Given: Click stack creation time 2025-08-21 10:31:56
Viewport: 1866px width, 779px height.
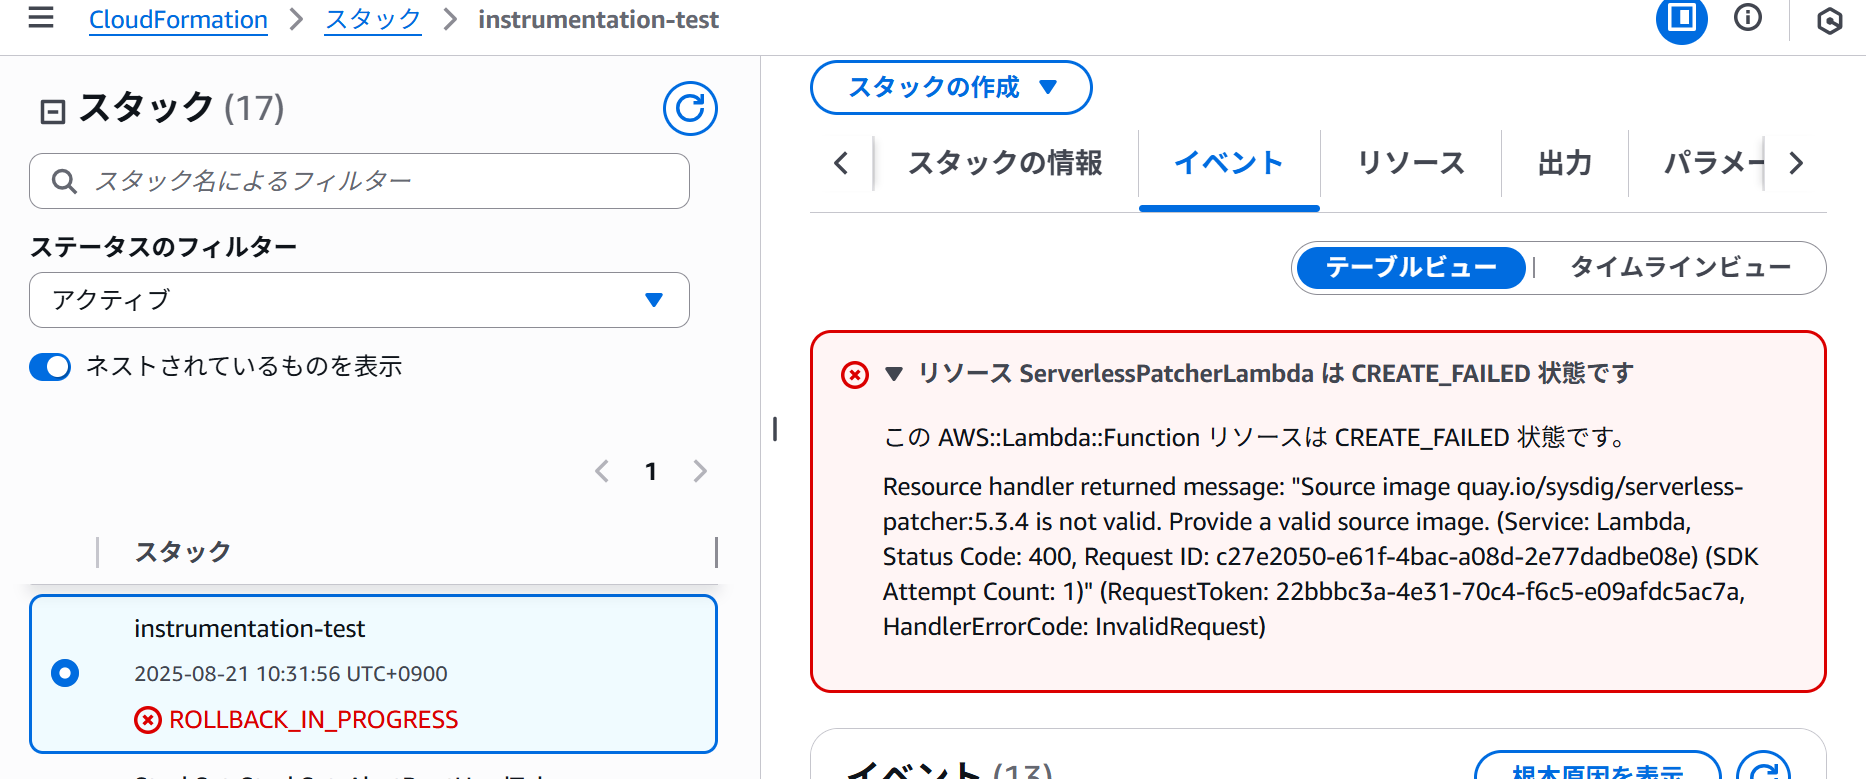Looking at the screenshot, I should tap(291, 674).
